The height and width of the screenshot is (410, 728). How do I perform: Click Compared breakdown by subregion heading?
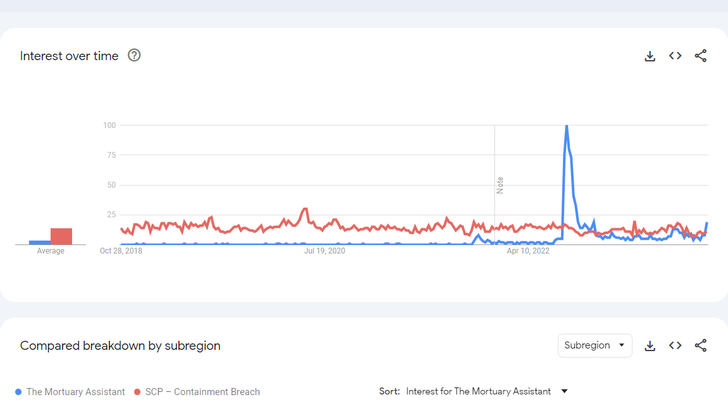point(120,346)
